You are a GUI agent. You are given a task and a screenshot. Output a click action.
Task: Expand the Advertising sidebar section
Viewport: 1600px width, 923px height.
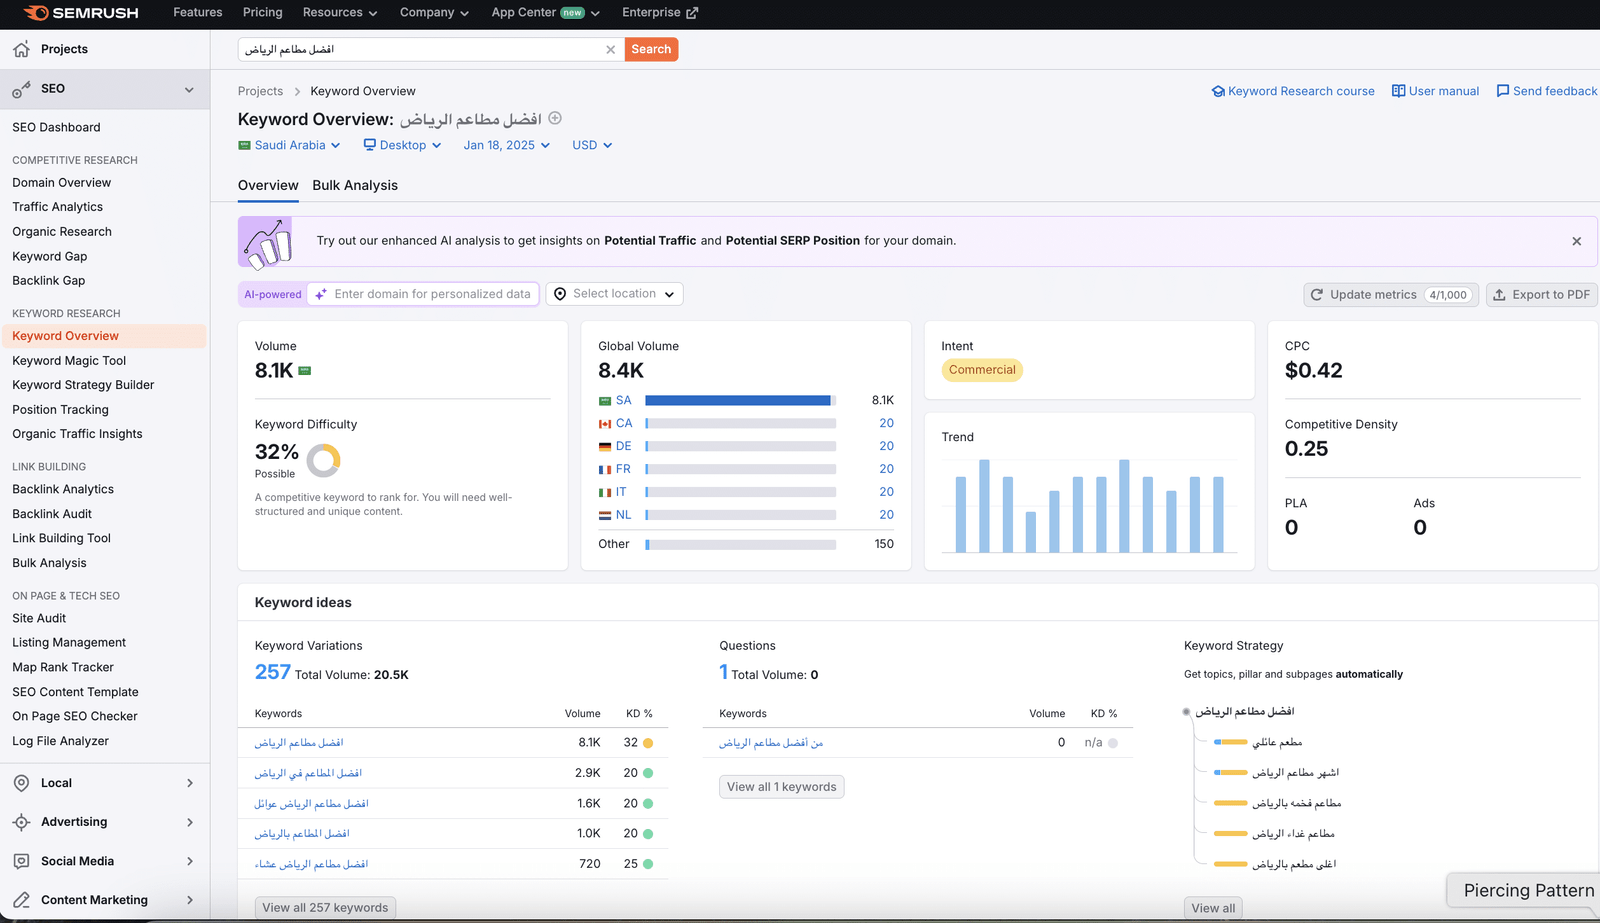click(x=189, y=822)
